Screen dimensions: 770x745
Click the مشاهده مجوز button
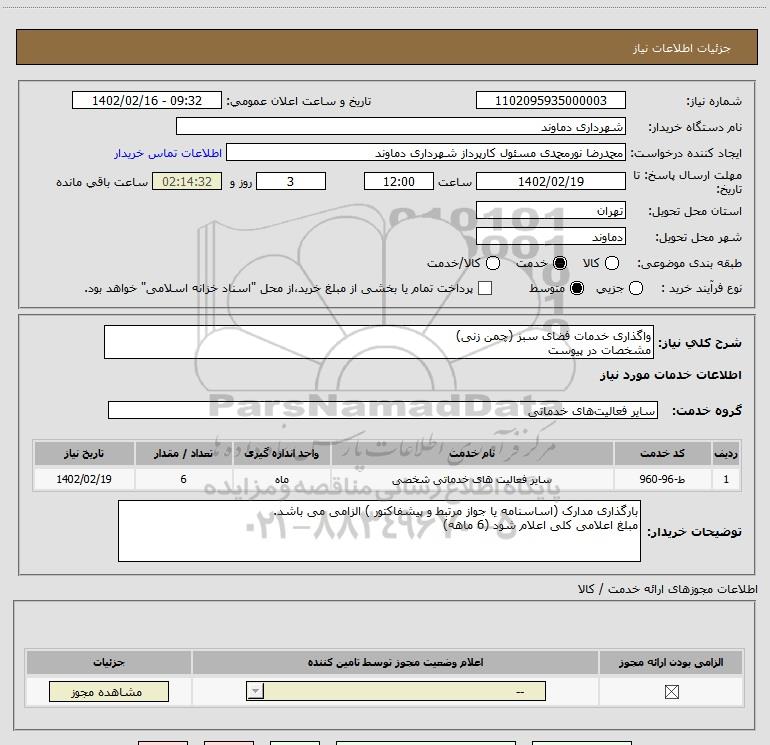[x=109, y=691]
